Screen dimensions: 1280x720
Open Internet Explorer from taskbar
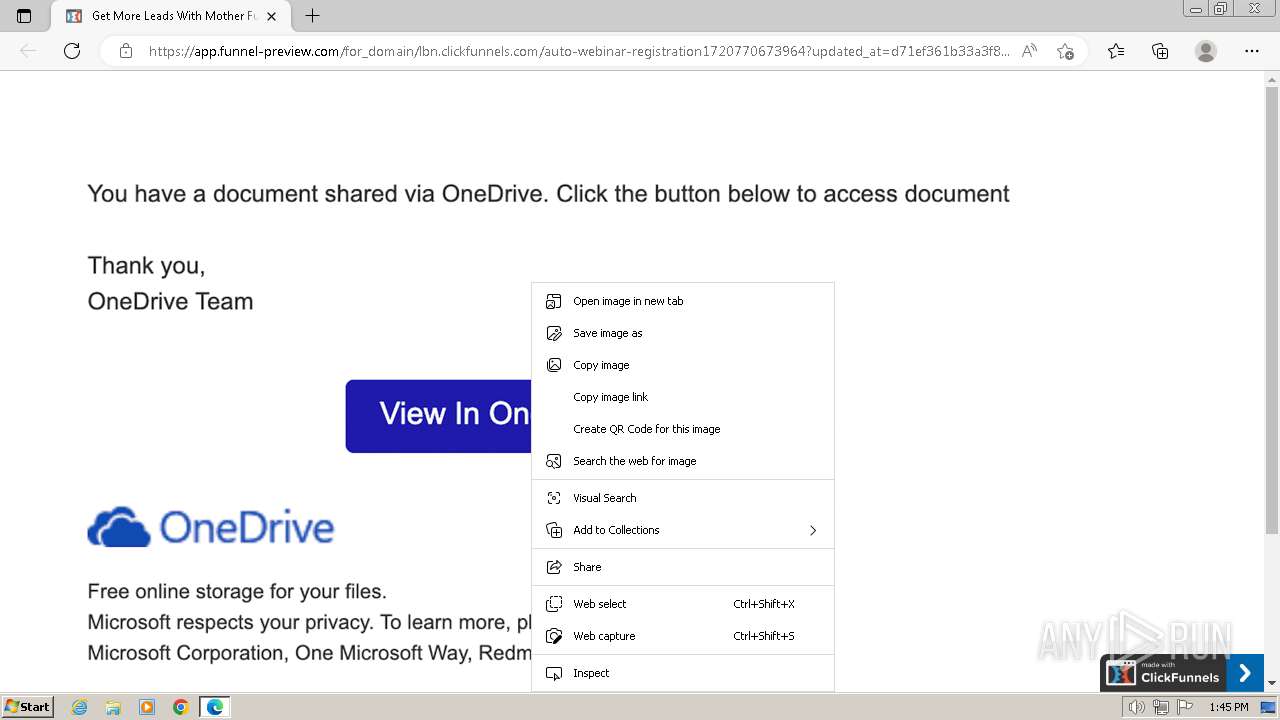(x=80, y=707)
